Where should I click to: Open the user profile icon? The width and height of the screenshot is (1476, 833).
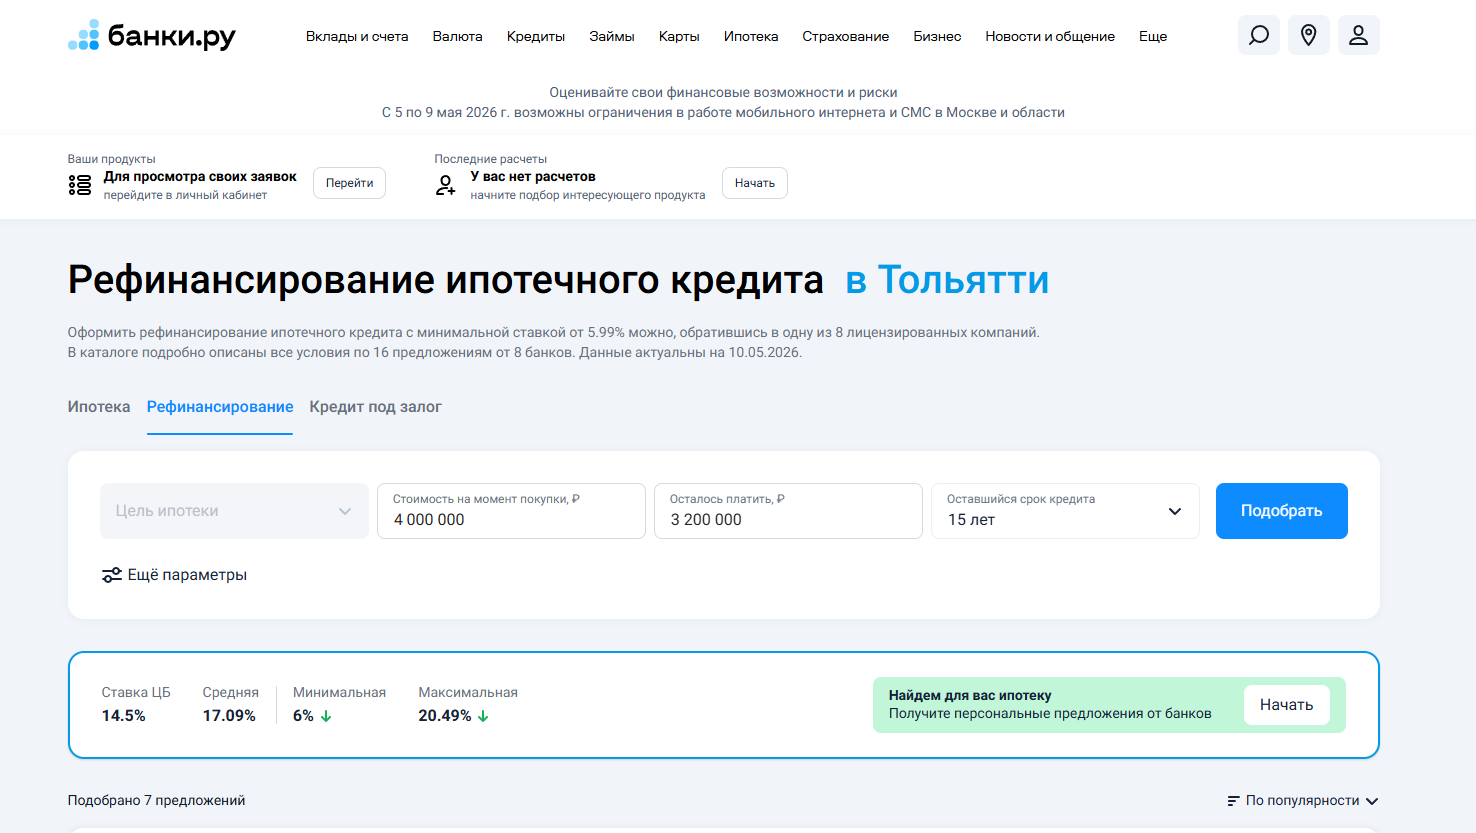point(1359,35)
